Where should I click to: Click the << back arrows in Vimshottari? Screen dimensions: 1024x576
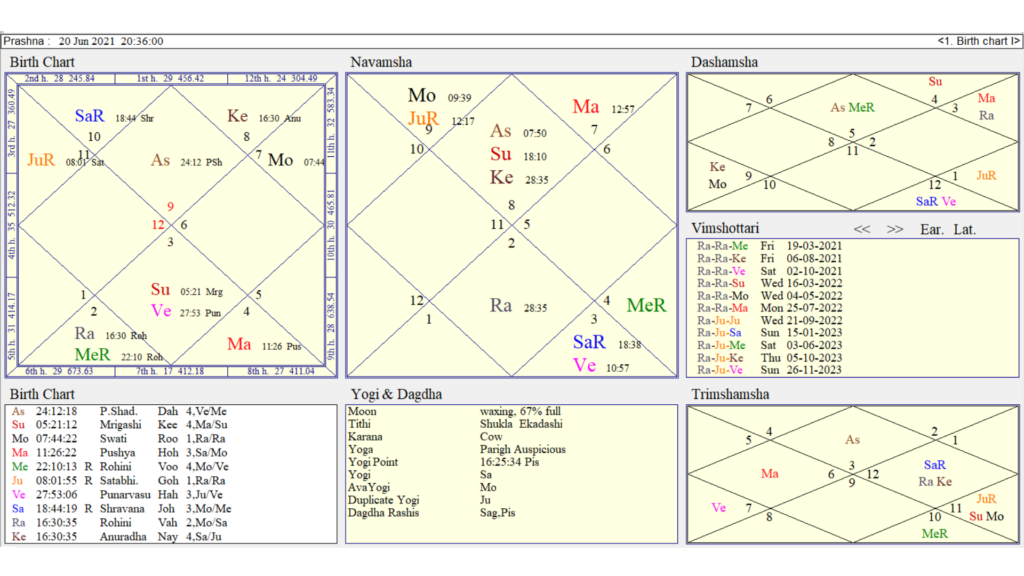point(861,229)
